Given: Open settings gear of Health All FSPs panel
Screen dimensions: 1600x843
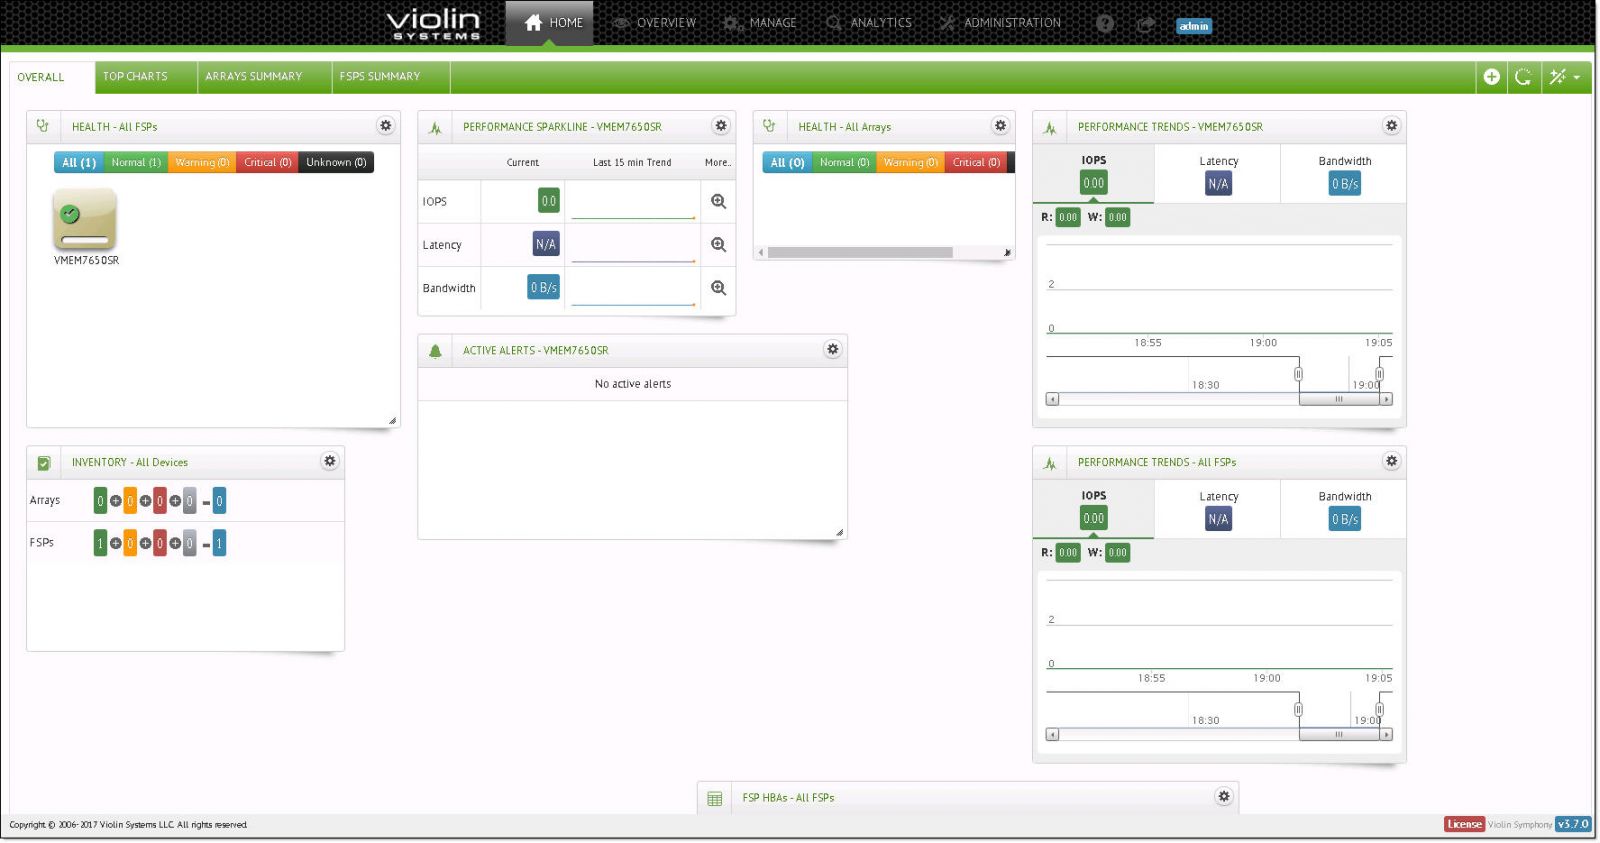Looking at the screenshot, I should click(385, 126).
